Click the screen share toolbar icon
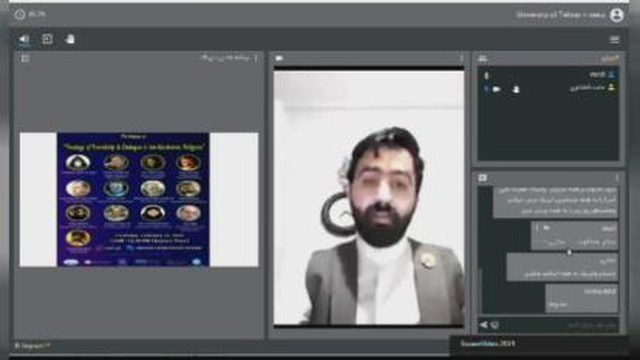The height and width of the screenshot is (360, 640). (x=47, y=39)
